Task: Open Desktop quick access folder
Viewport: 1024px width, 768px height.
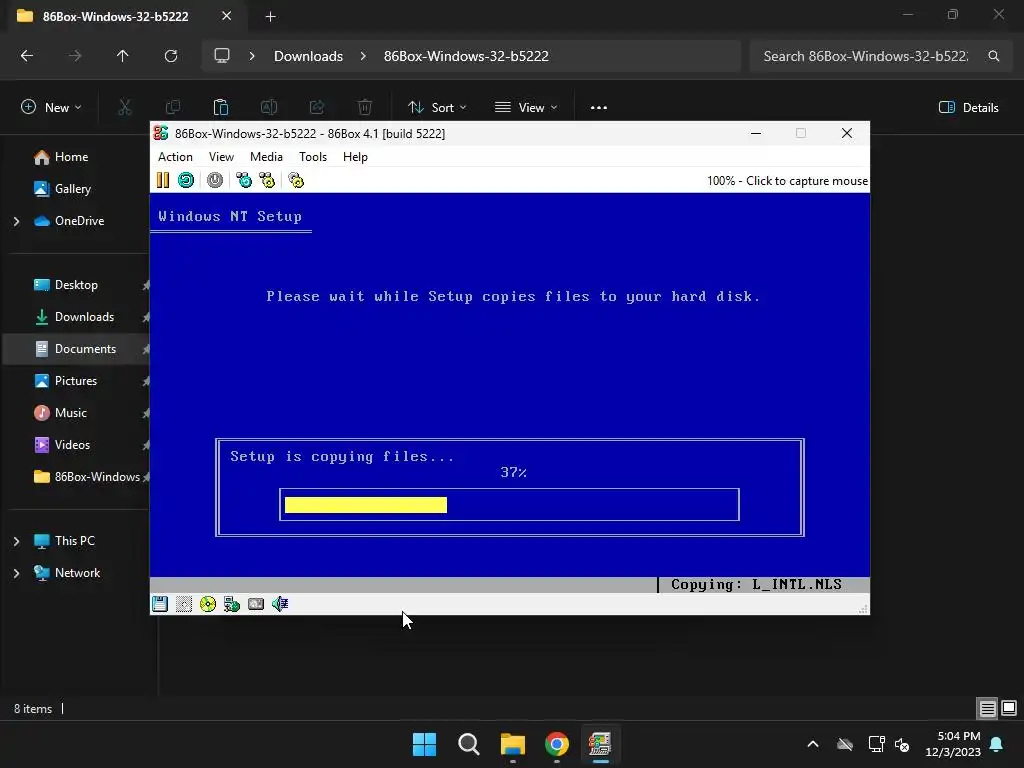Action: tap(76, 285)
